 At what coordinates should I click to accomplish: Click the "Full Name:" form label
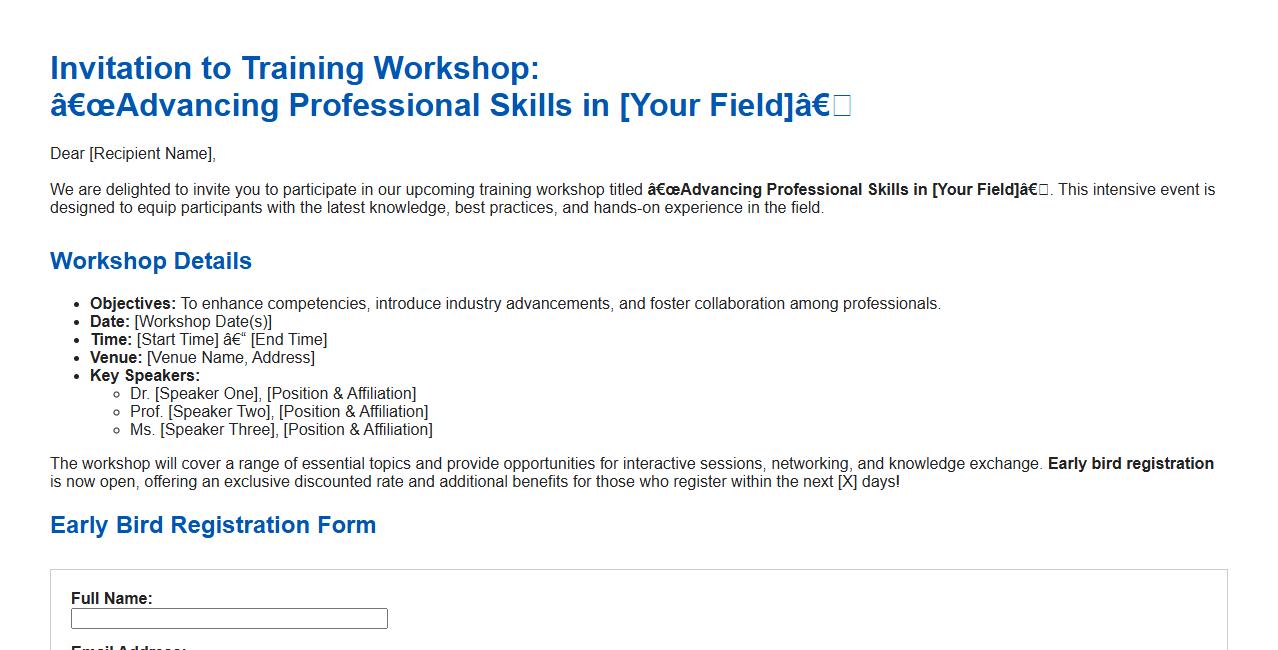pyautogui.click(x=112, y=599)
